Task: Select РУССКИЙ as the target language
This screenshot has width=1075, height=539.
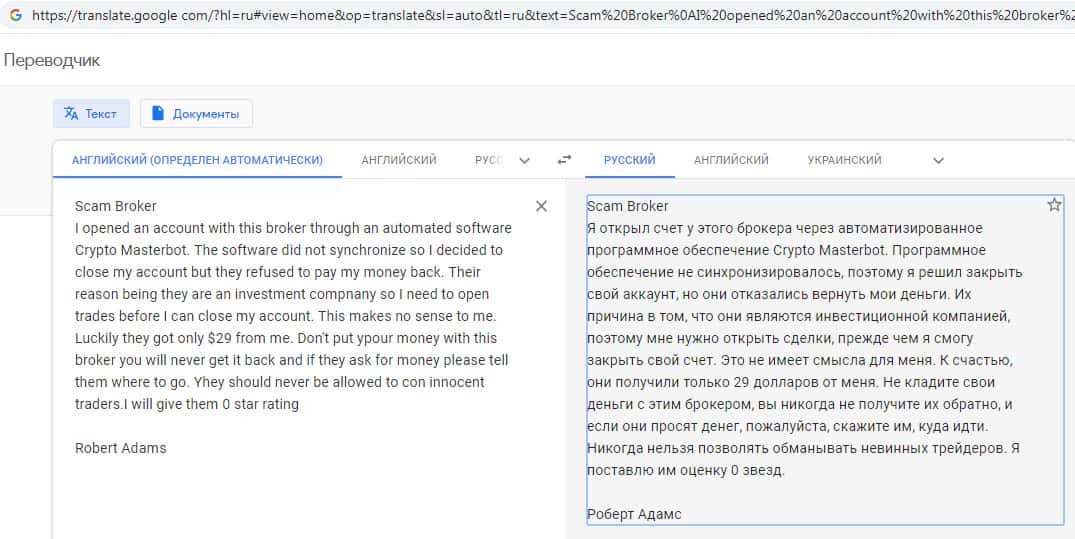Action: point(629,160)
